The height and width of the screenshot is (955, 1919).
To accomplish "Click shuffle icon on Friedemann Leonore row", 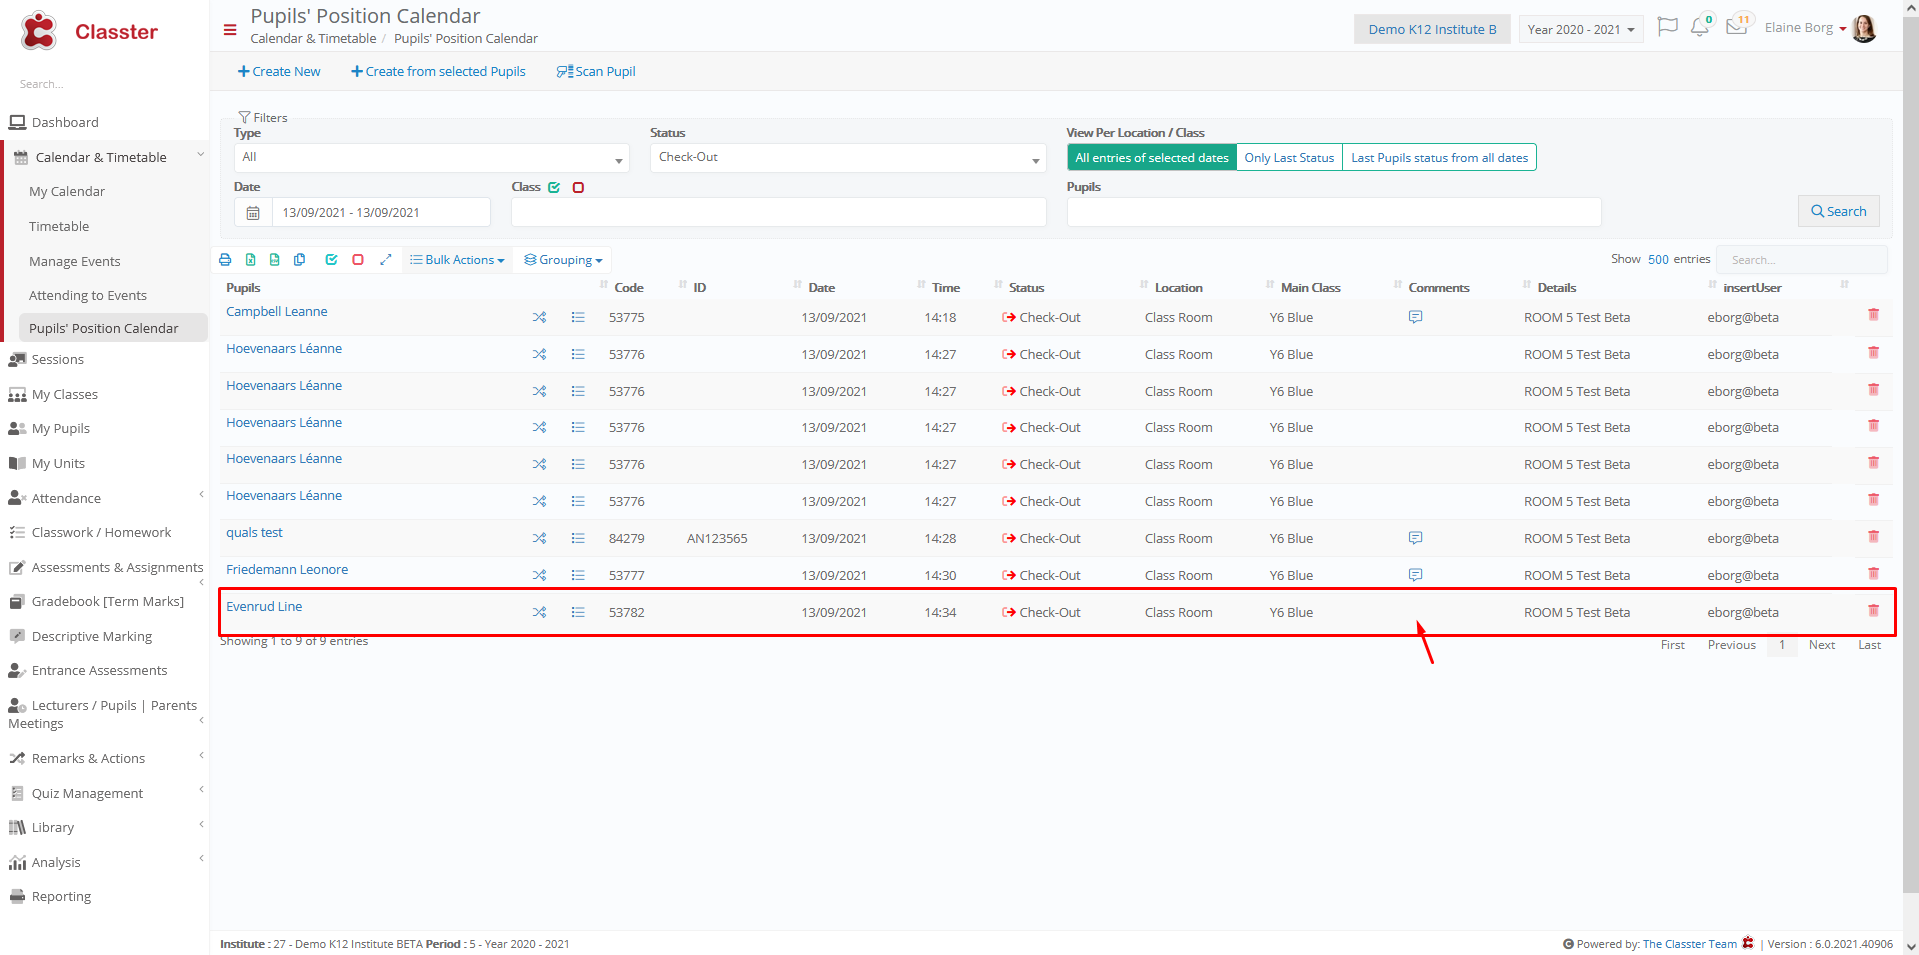I will tap(539, 575).
